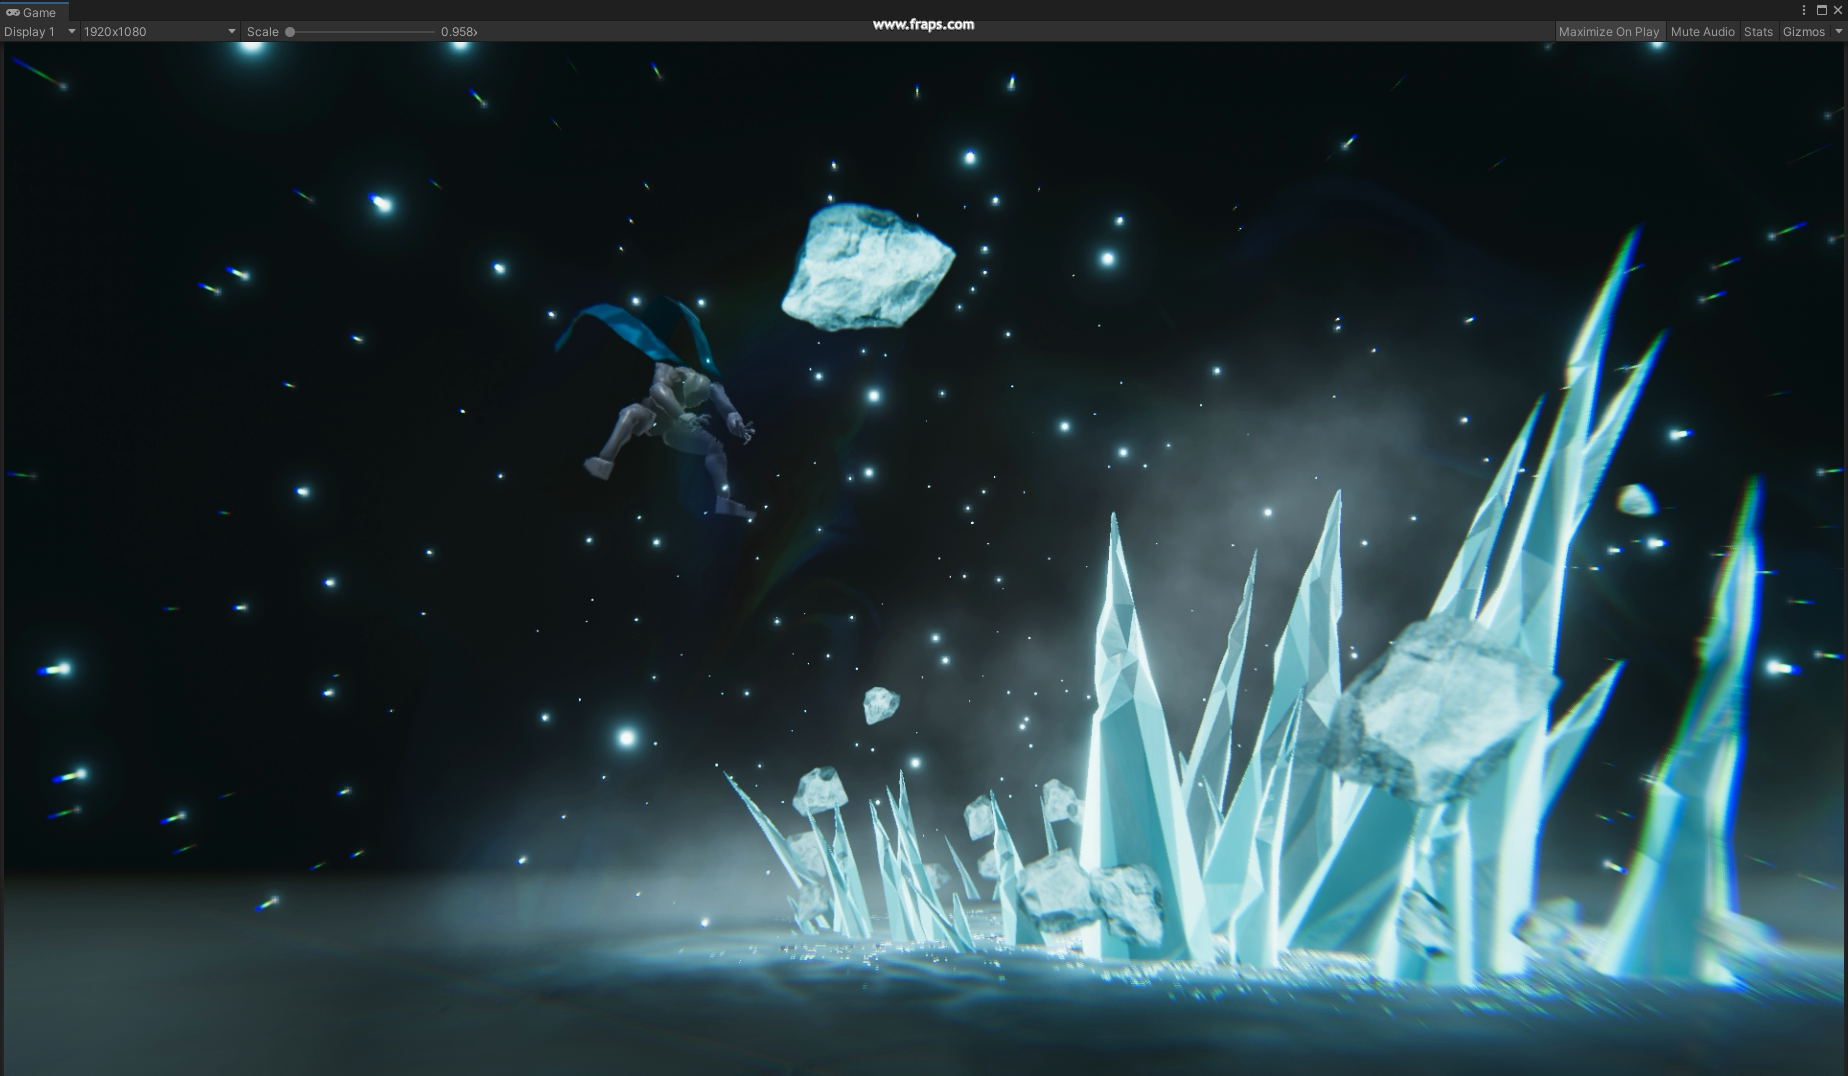Click the Scale slider handle

(x=290, y=32)
